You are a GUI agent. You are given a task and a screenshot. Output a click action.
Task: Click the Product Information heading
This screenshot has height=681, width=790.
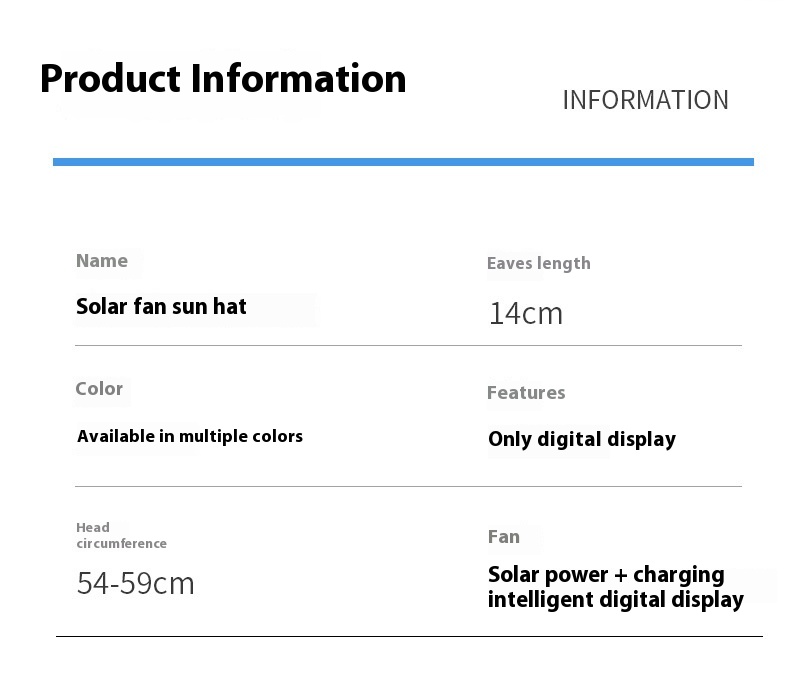[x=223, y=79]
